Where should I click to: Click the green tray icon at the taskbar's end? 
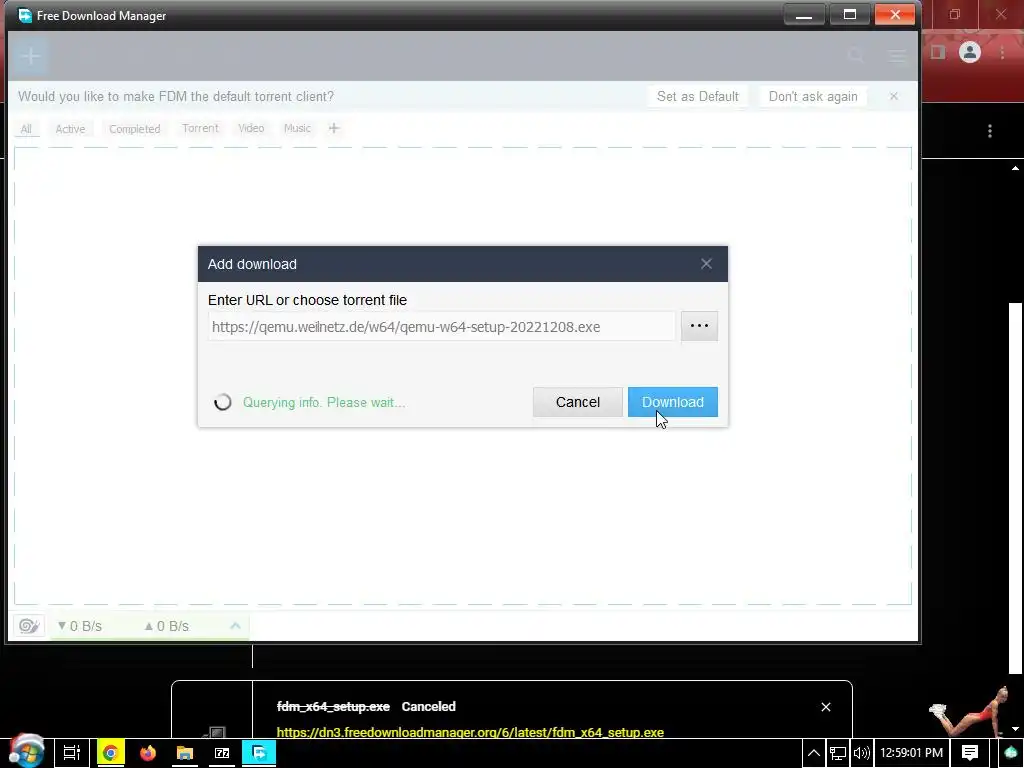coord(1010,753)
